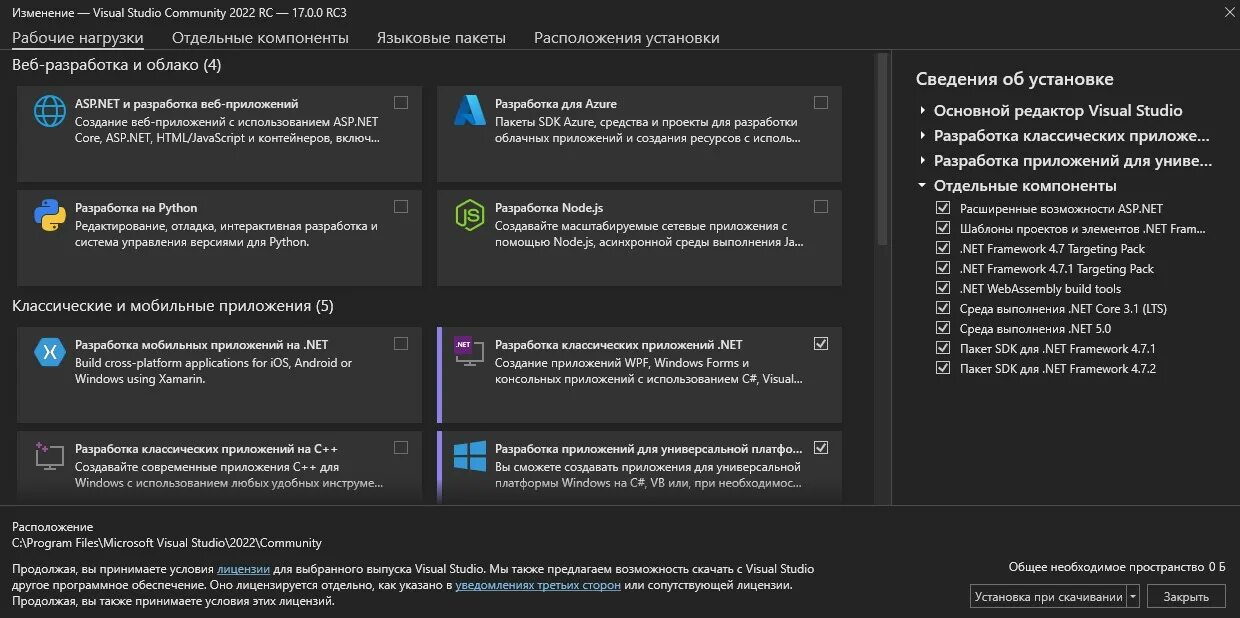Click the Сведения об установке heading
Viewport: 1240px width, 618px height.
point(1014,79)
